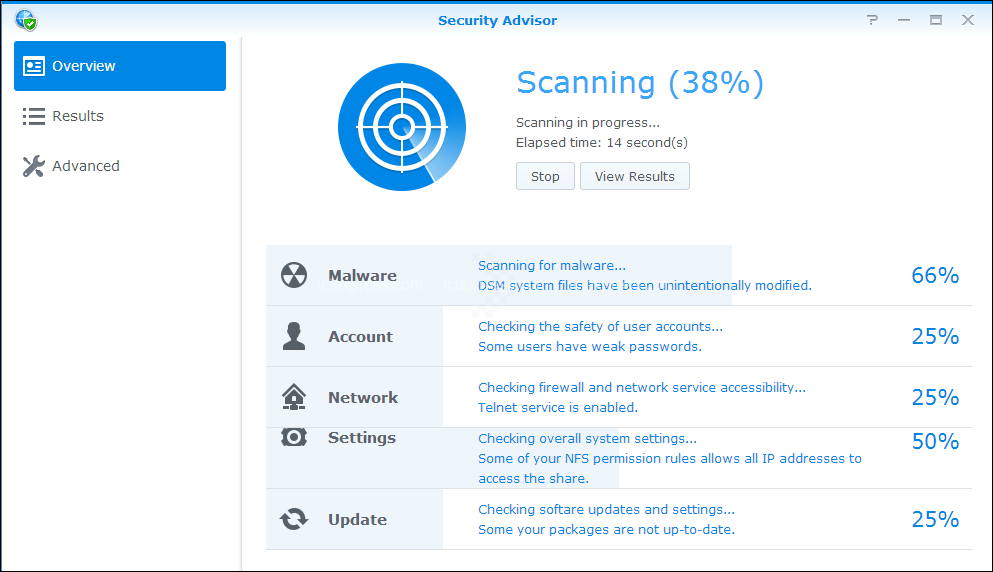The image size is (993, 572).
Task: Click the packages not up-to-date message
Action: pos(606,530)
